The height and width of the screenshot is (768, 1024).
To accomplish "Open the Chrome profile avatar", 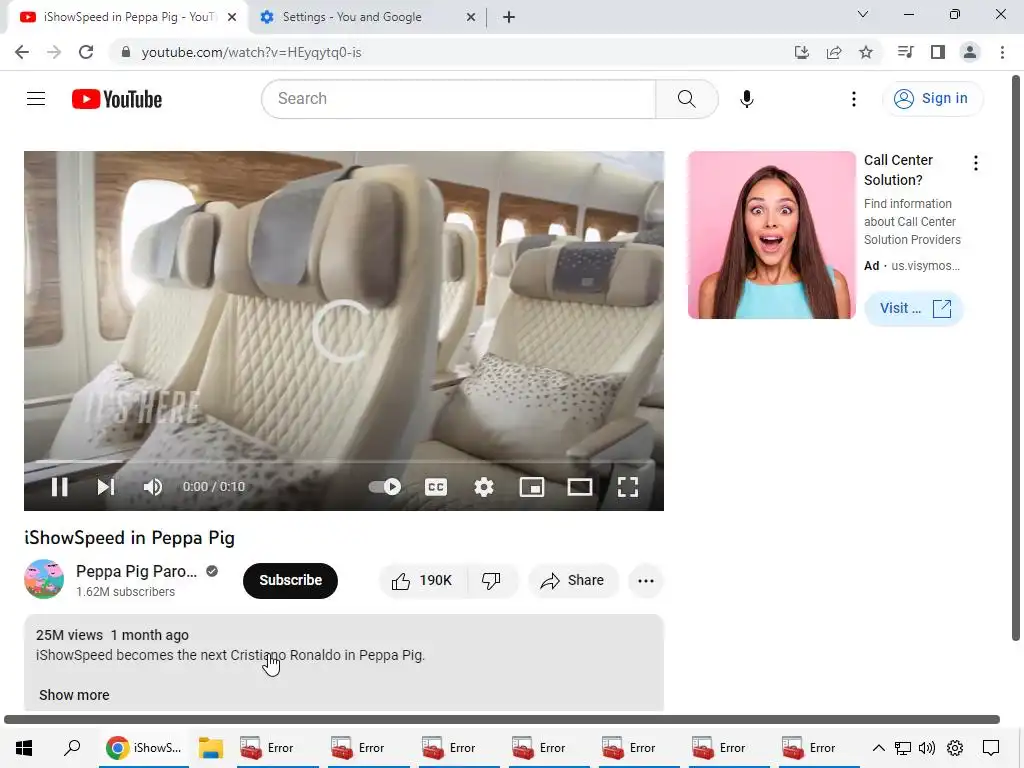I will pyautogui.click(x=970, y=52).
